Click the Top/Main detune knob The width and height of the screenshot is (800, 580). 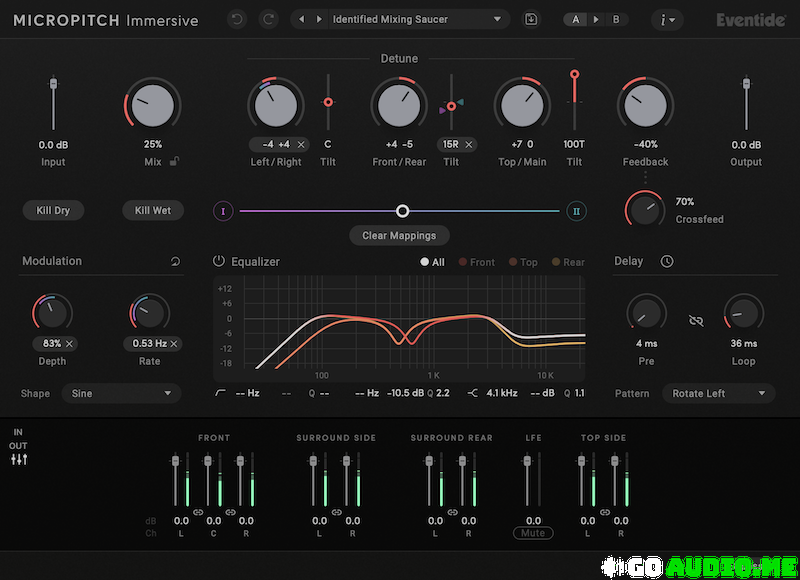pyautogui.click(x=522, y=105)
